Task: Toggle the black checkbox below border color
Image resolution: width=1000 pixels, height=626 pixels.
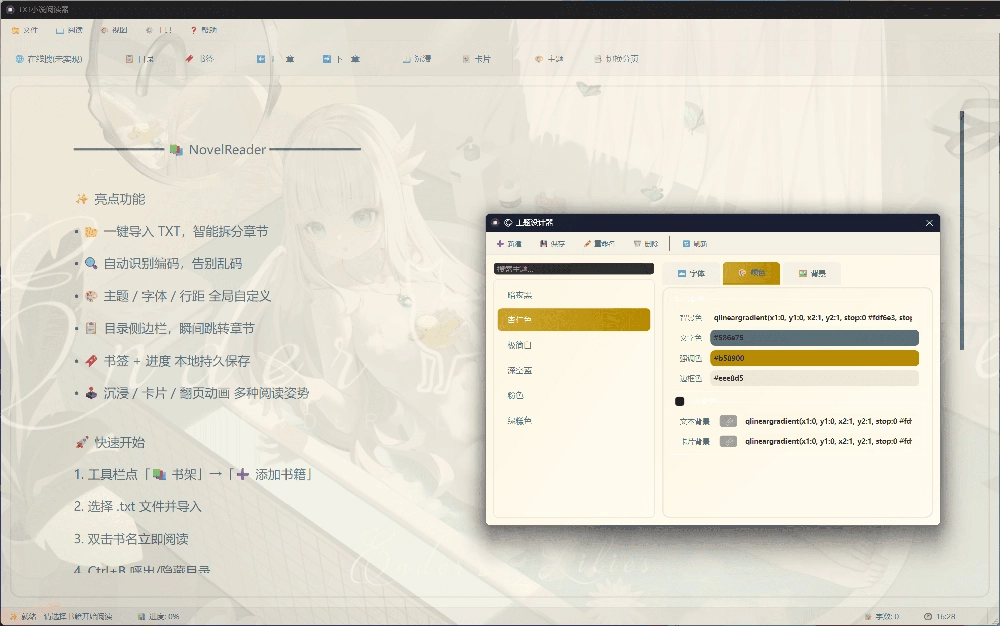Action: coord(679,401)
